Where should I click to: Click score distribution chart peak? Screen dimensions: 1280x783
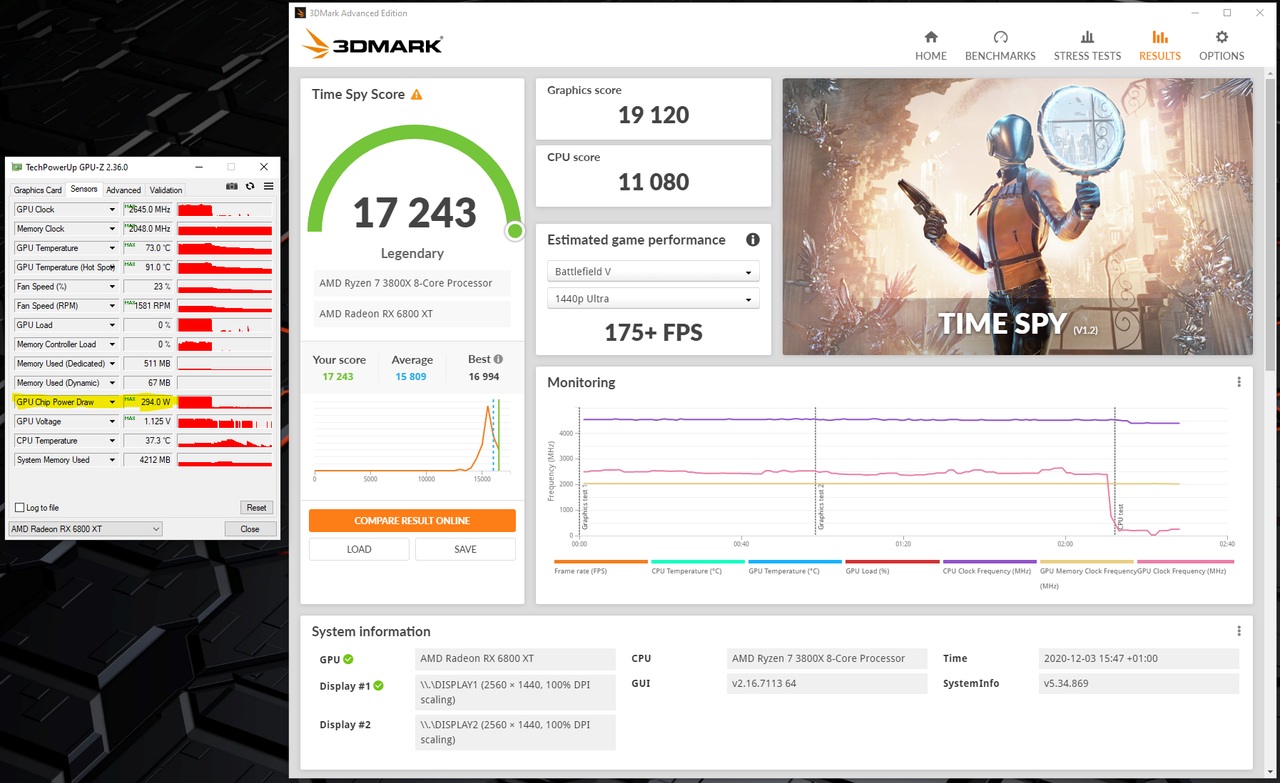click(x=489, y=406)
